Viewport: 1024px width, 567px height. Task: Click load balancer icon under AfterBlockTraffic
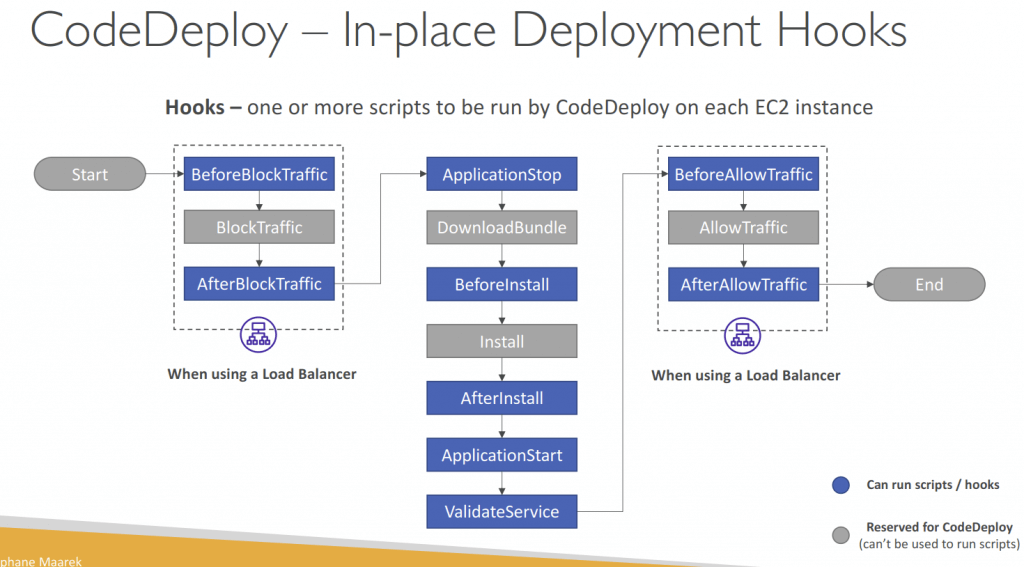tap(259, 334)
